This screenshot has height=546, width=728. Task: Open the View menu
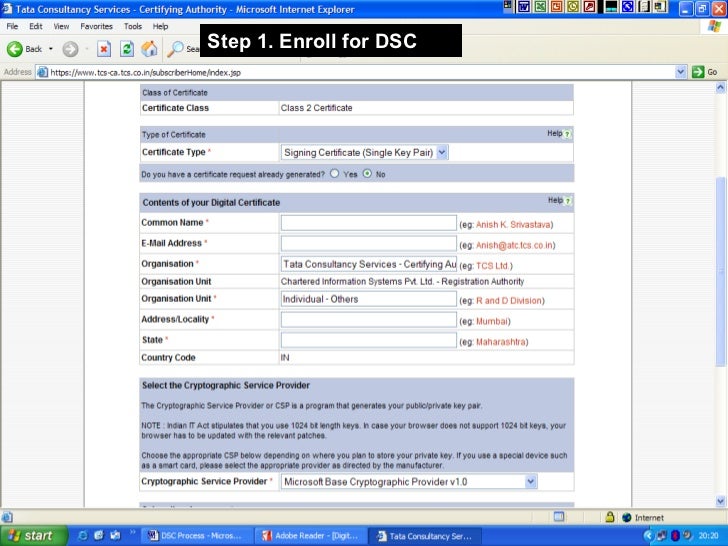tap(61, 26)
